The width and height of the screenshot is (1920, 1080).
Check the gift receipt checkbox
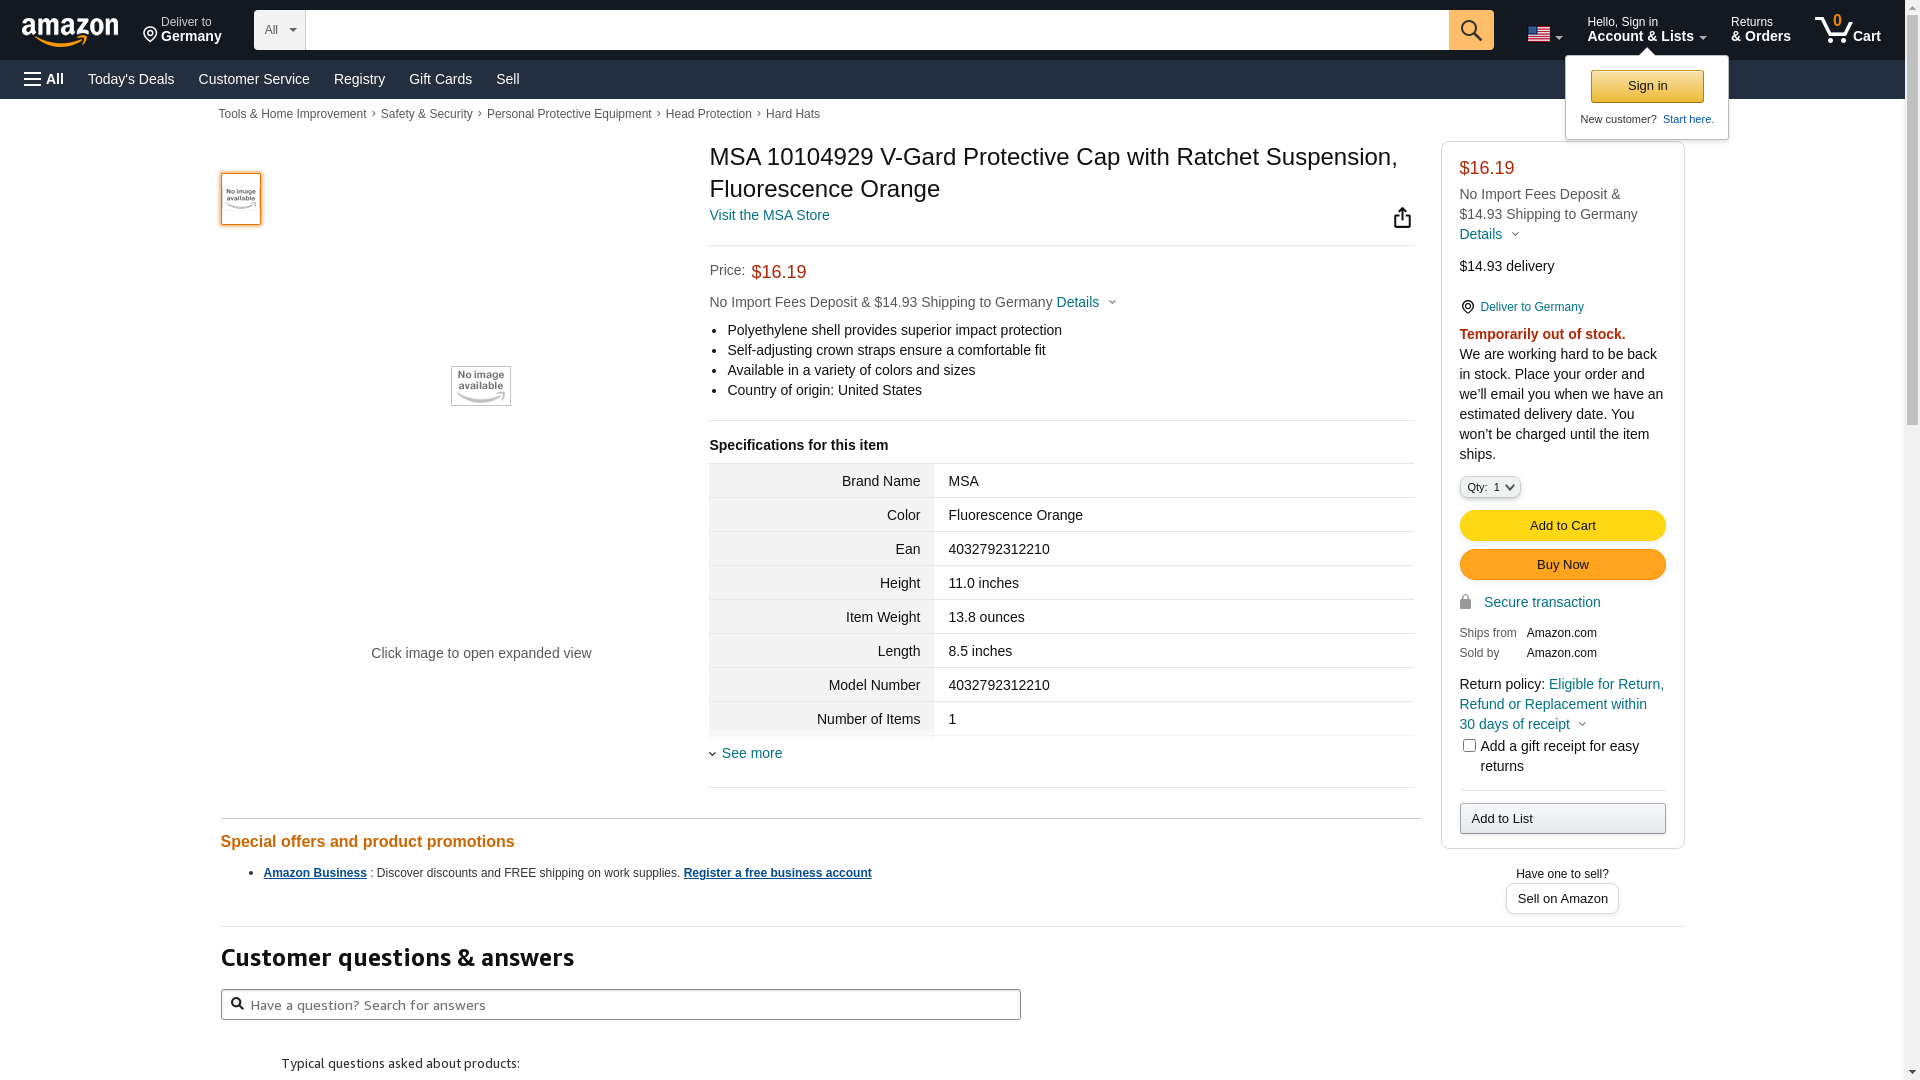click(1468, 746)
